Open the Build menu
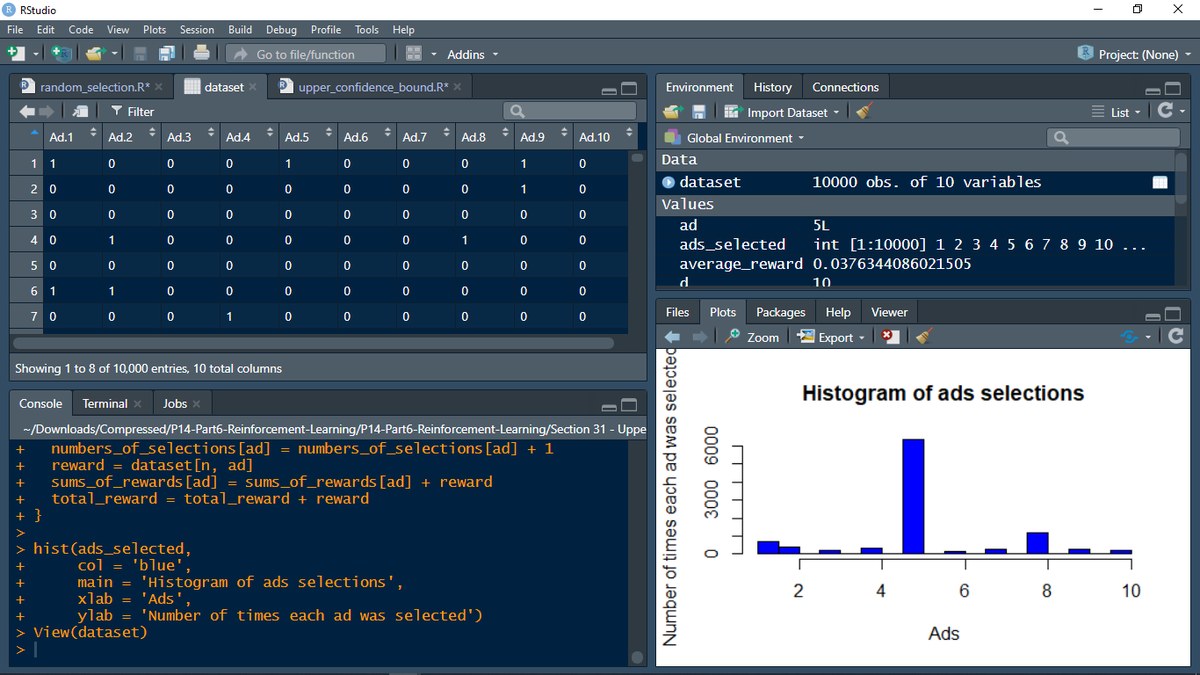Image resolution: width=1200 pixels, height=675 pixels. pos(240,30)
